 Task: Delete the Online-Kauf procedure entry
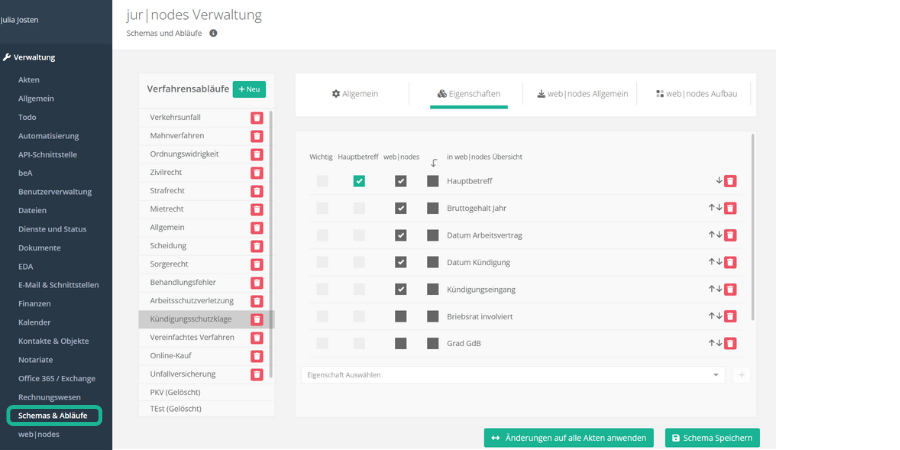(257, 356)
